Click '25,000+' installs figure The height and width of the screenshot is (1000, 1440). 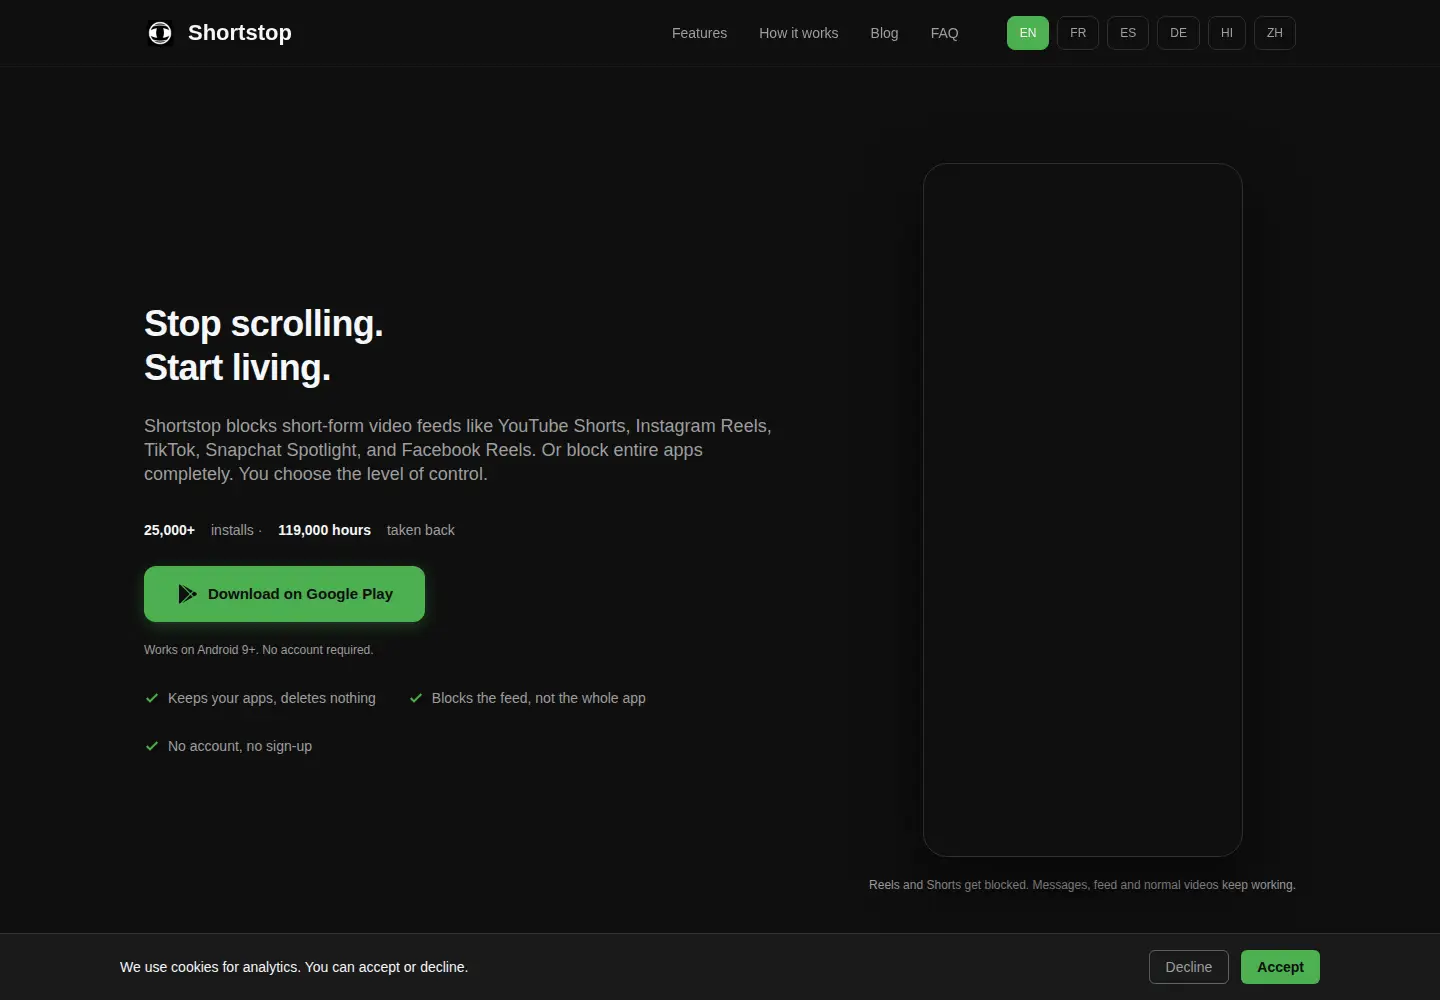pyautogui.click(x=169, y=530)
